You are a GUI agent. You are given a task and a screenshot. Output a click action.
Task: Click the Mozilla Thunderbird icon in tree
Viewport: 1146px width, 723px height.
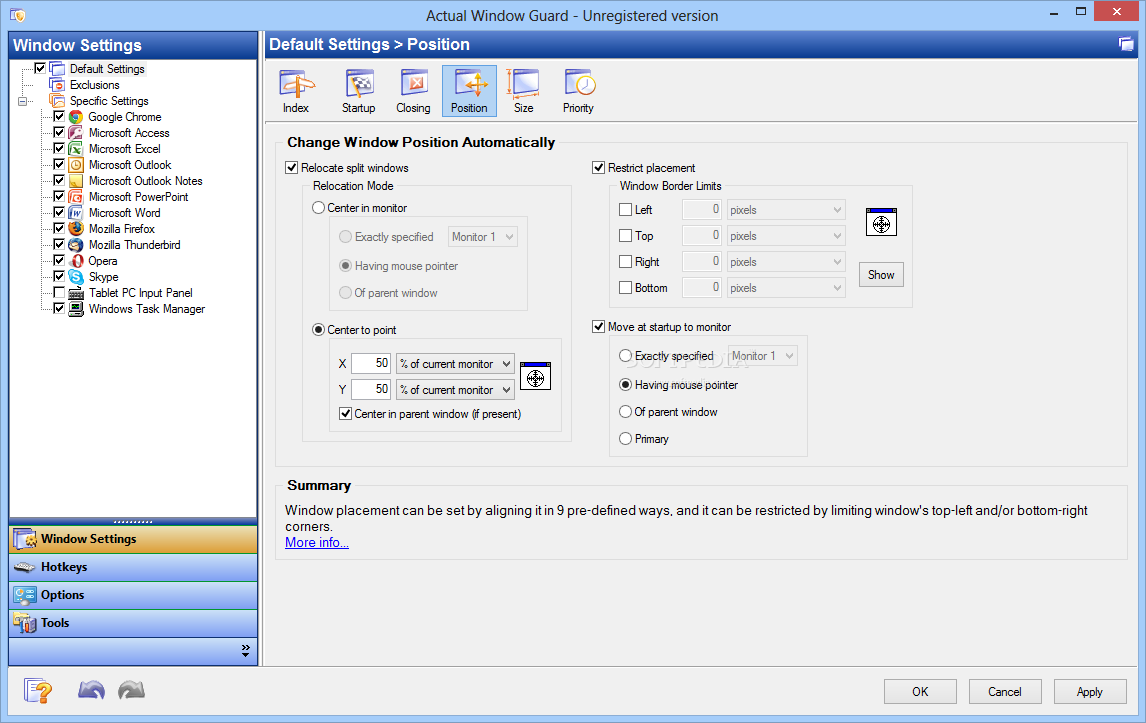point(76,245)
